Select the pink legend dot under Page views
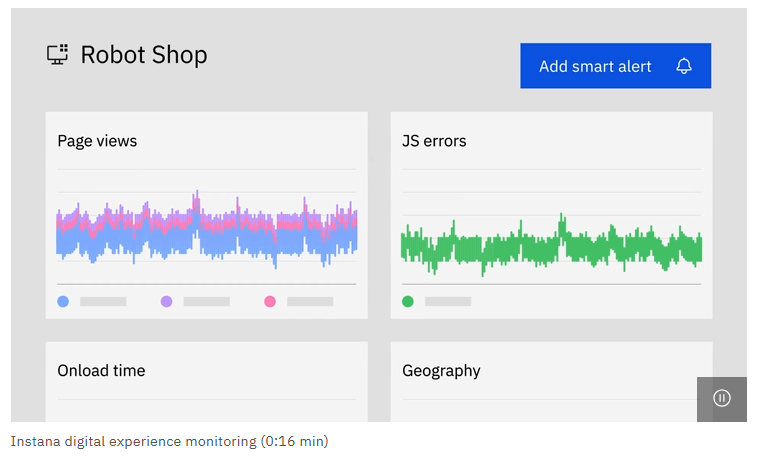 270,301
